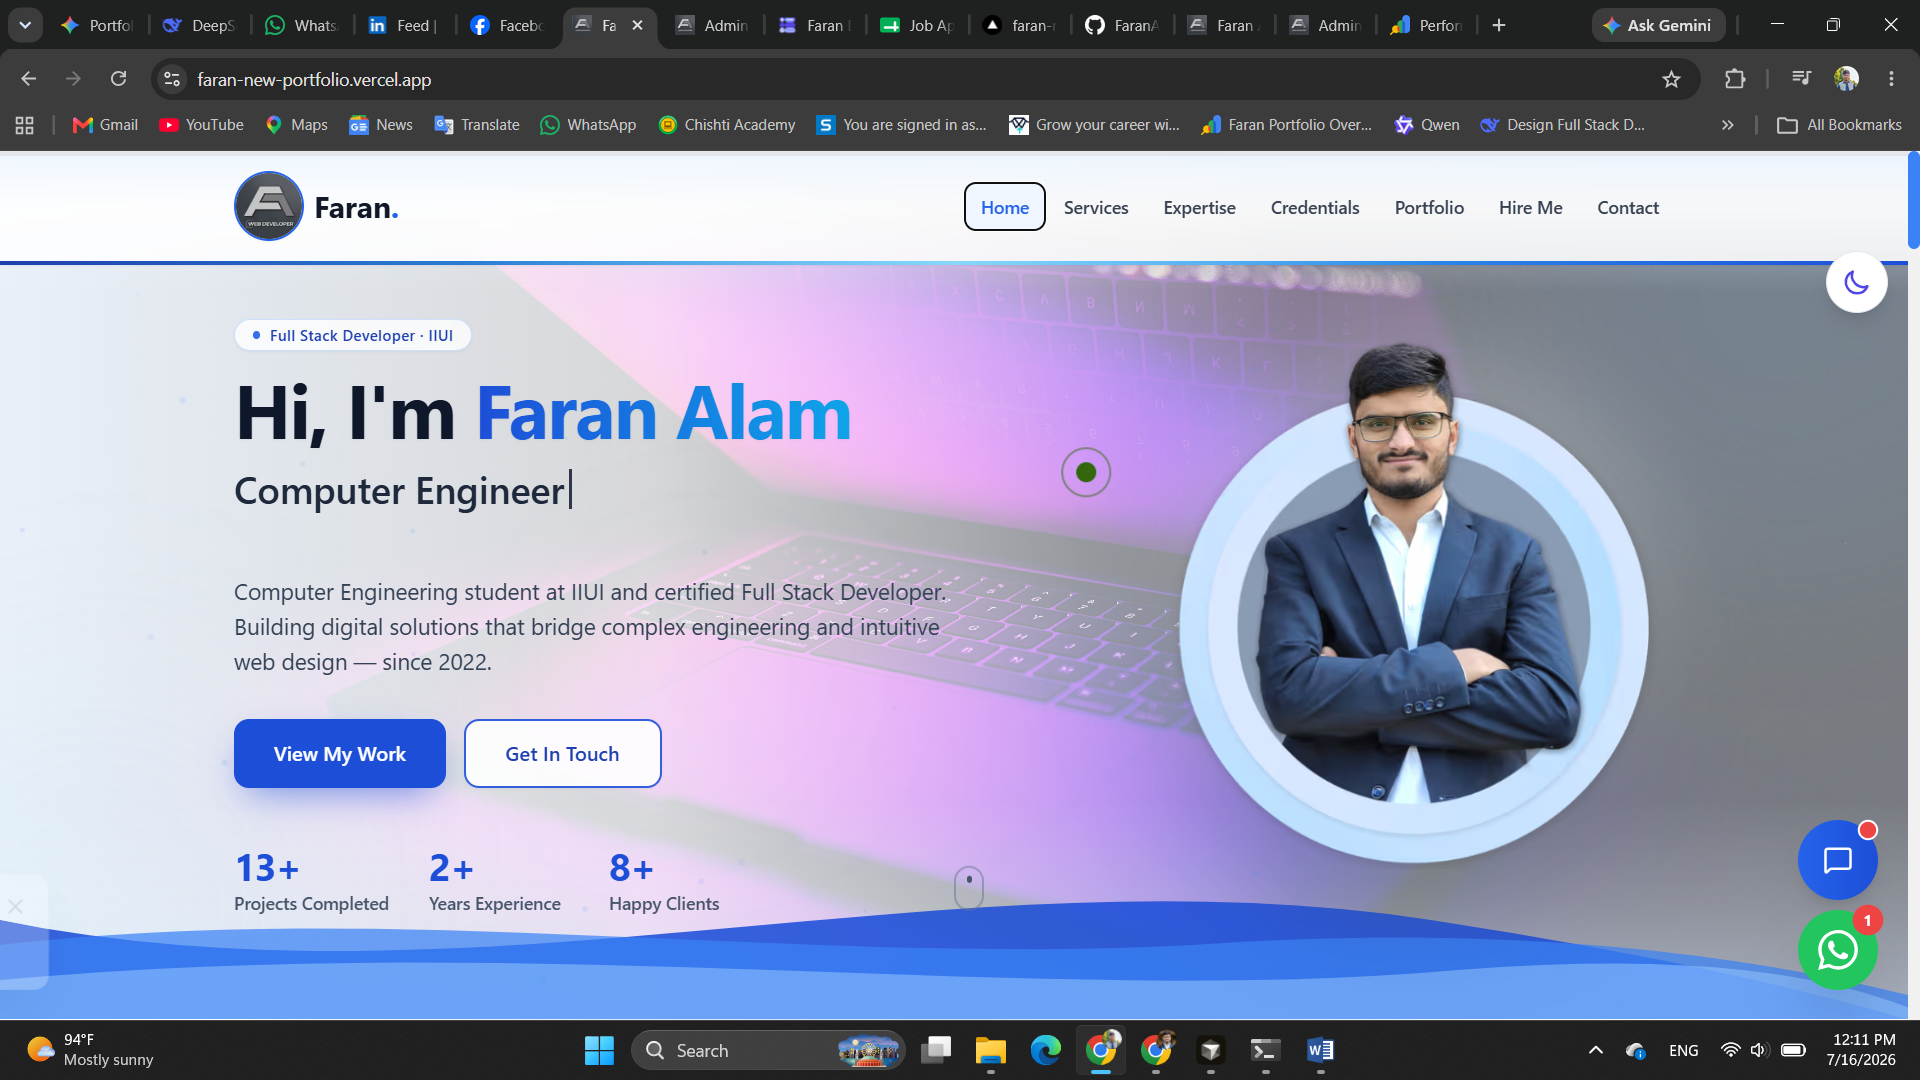Launch Microsoft Edge from the taskbar

(1045, 1050)
